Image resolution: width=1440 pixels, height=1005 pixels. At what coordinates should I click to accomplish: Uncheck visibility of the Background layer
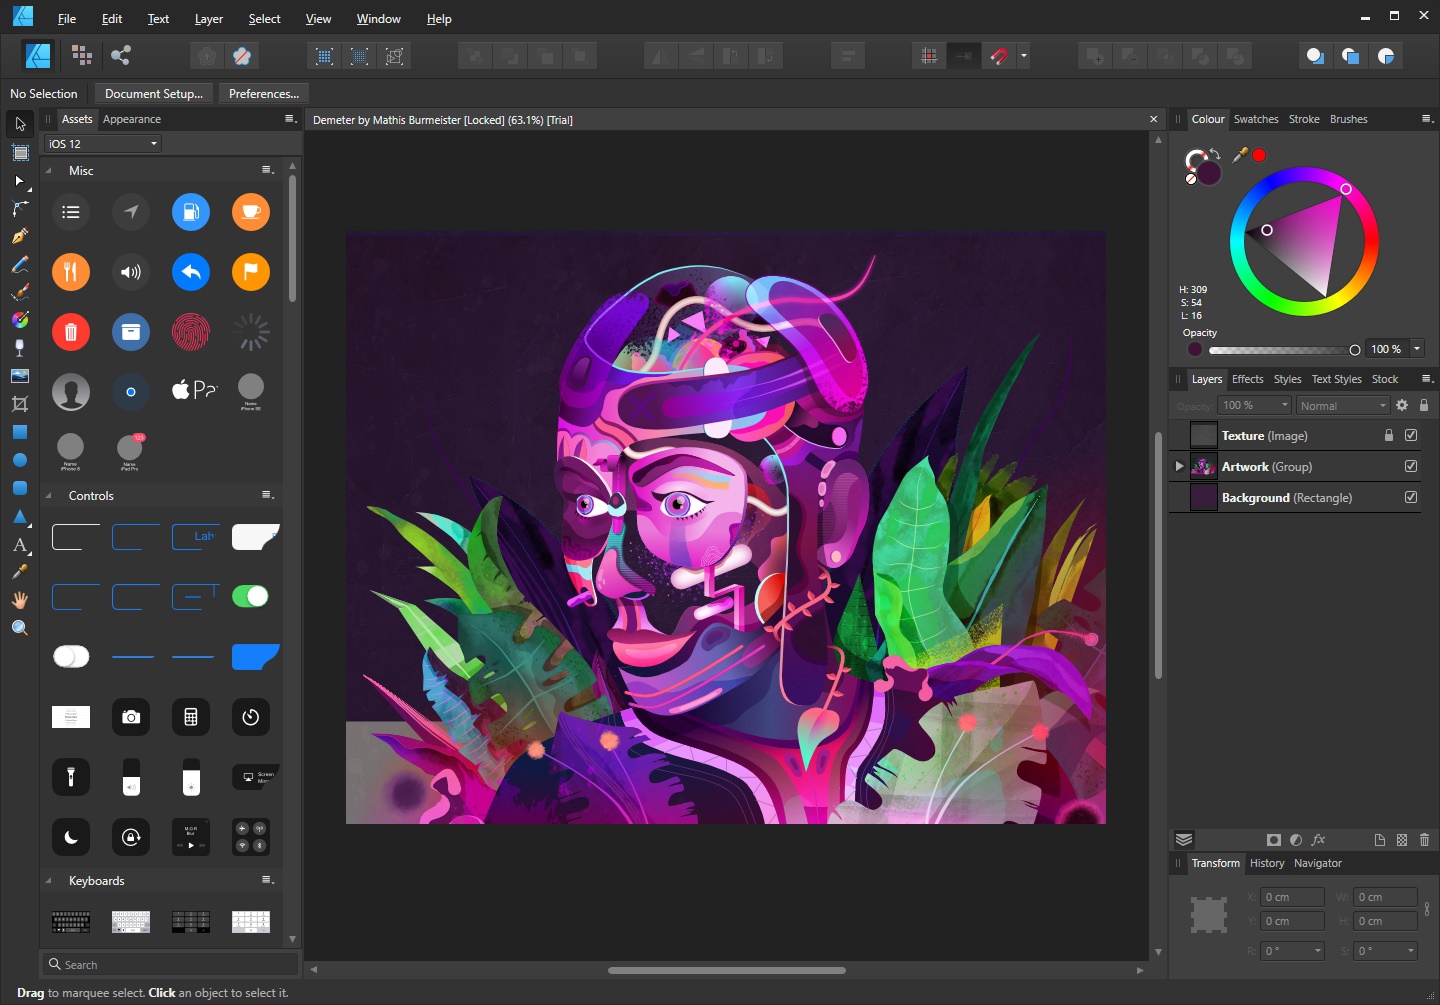(x=1411, y=497)
